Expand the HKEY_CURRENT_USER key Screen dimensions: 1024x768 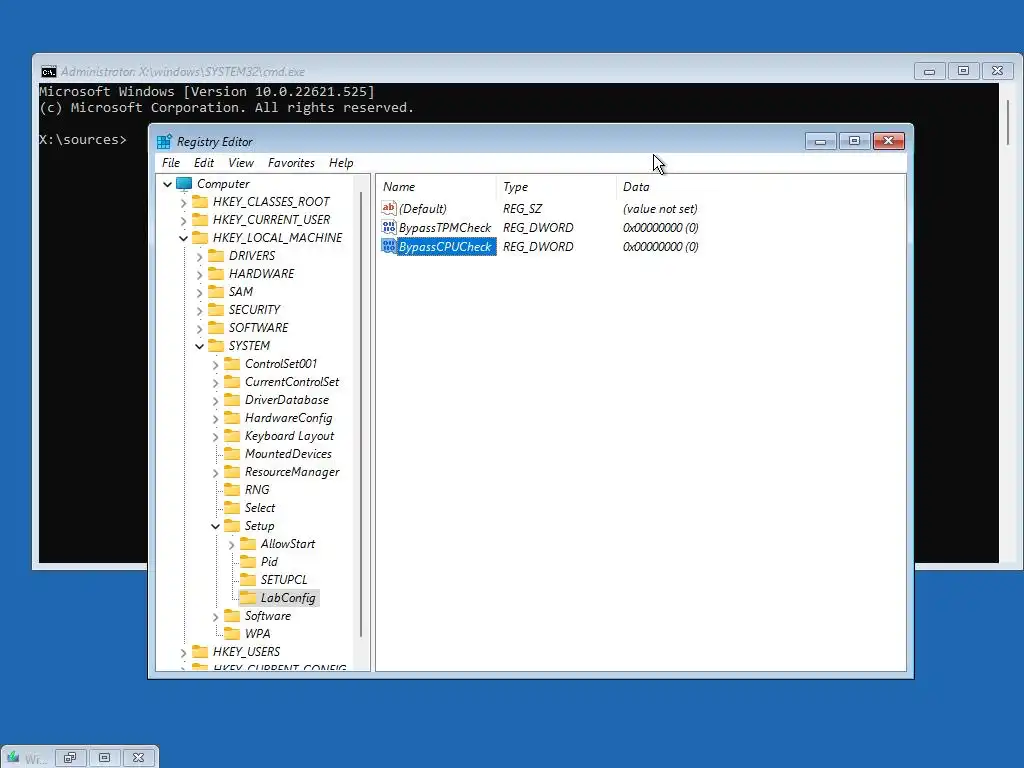(x=184, y=220)
